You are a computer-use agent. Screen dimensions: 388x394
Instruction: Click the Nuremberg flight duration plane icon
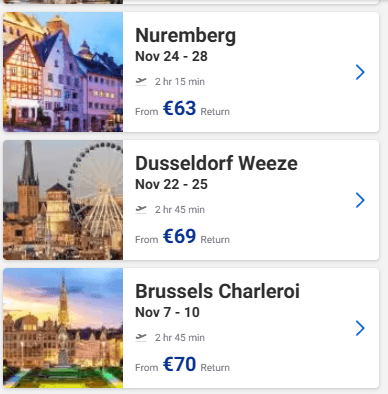pos(141,81)
